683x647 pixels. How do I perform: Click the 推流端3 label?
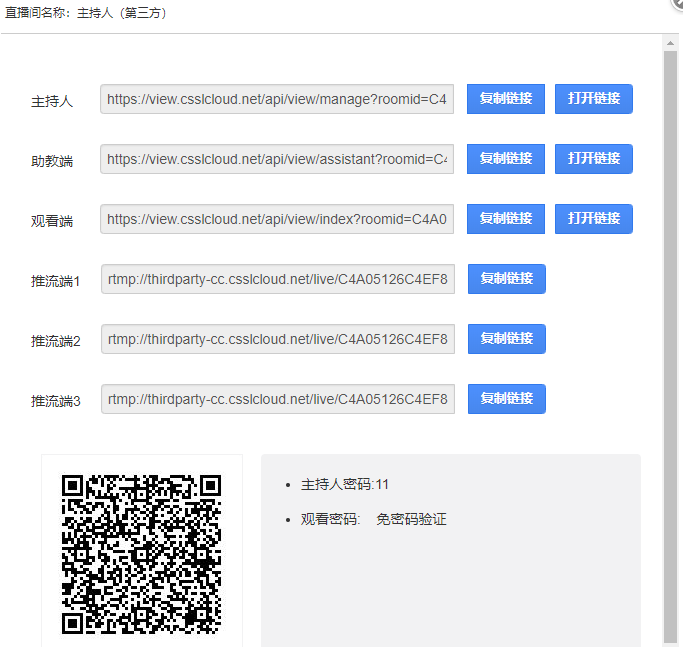(x=55, y=401)
